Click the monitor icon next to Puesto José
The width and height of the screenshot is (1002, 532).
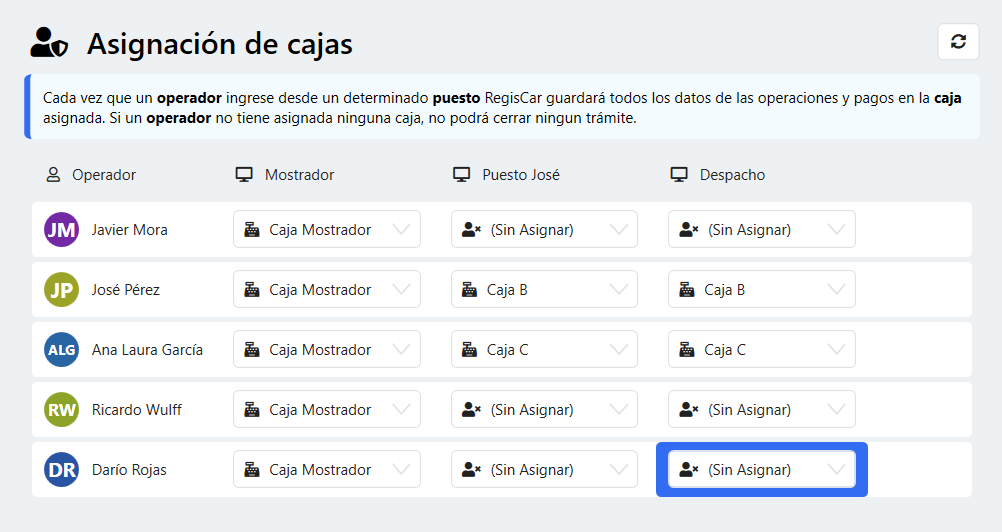pos(461,174)
